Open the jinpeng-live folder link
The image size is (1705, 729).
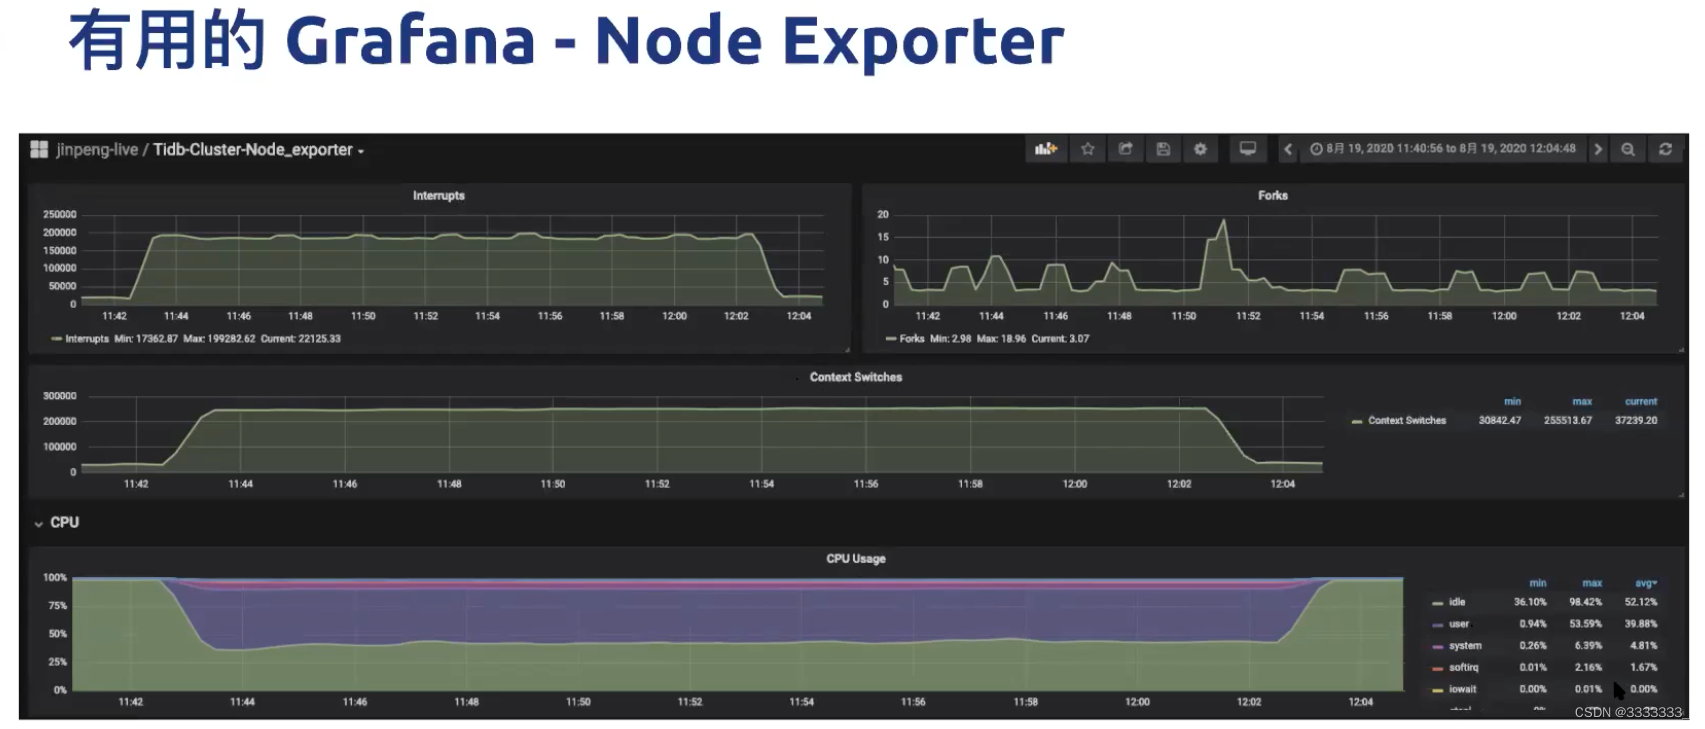(97, 150)
